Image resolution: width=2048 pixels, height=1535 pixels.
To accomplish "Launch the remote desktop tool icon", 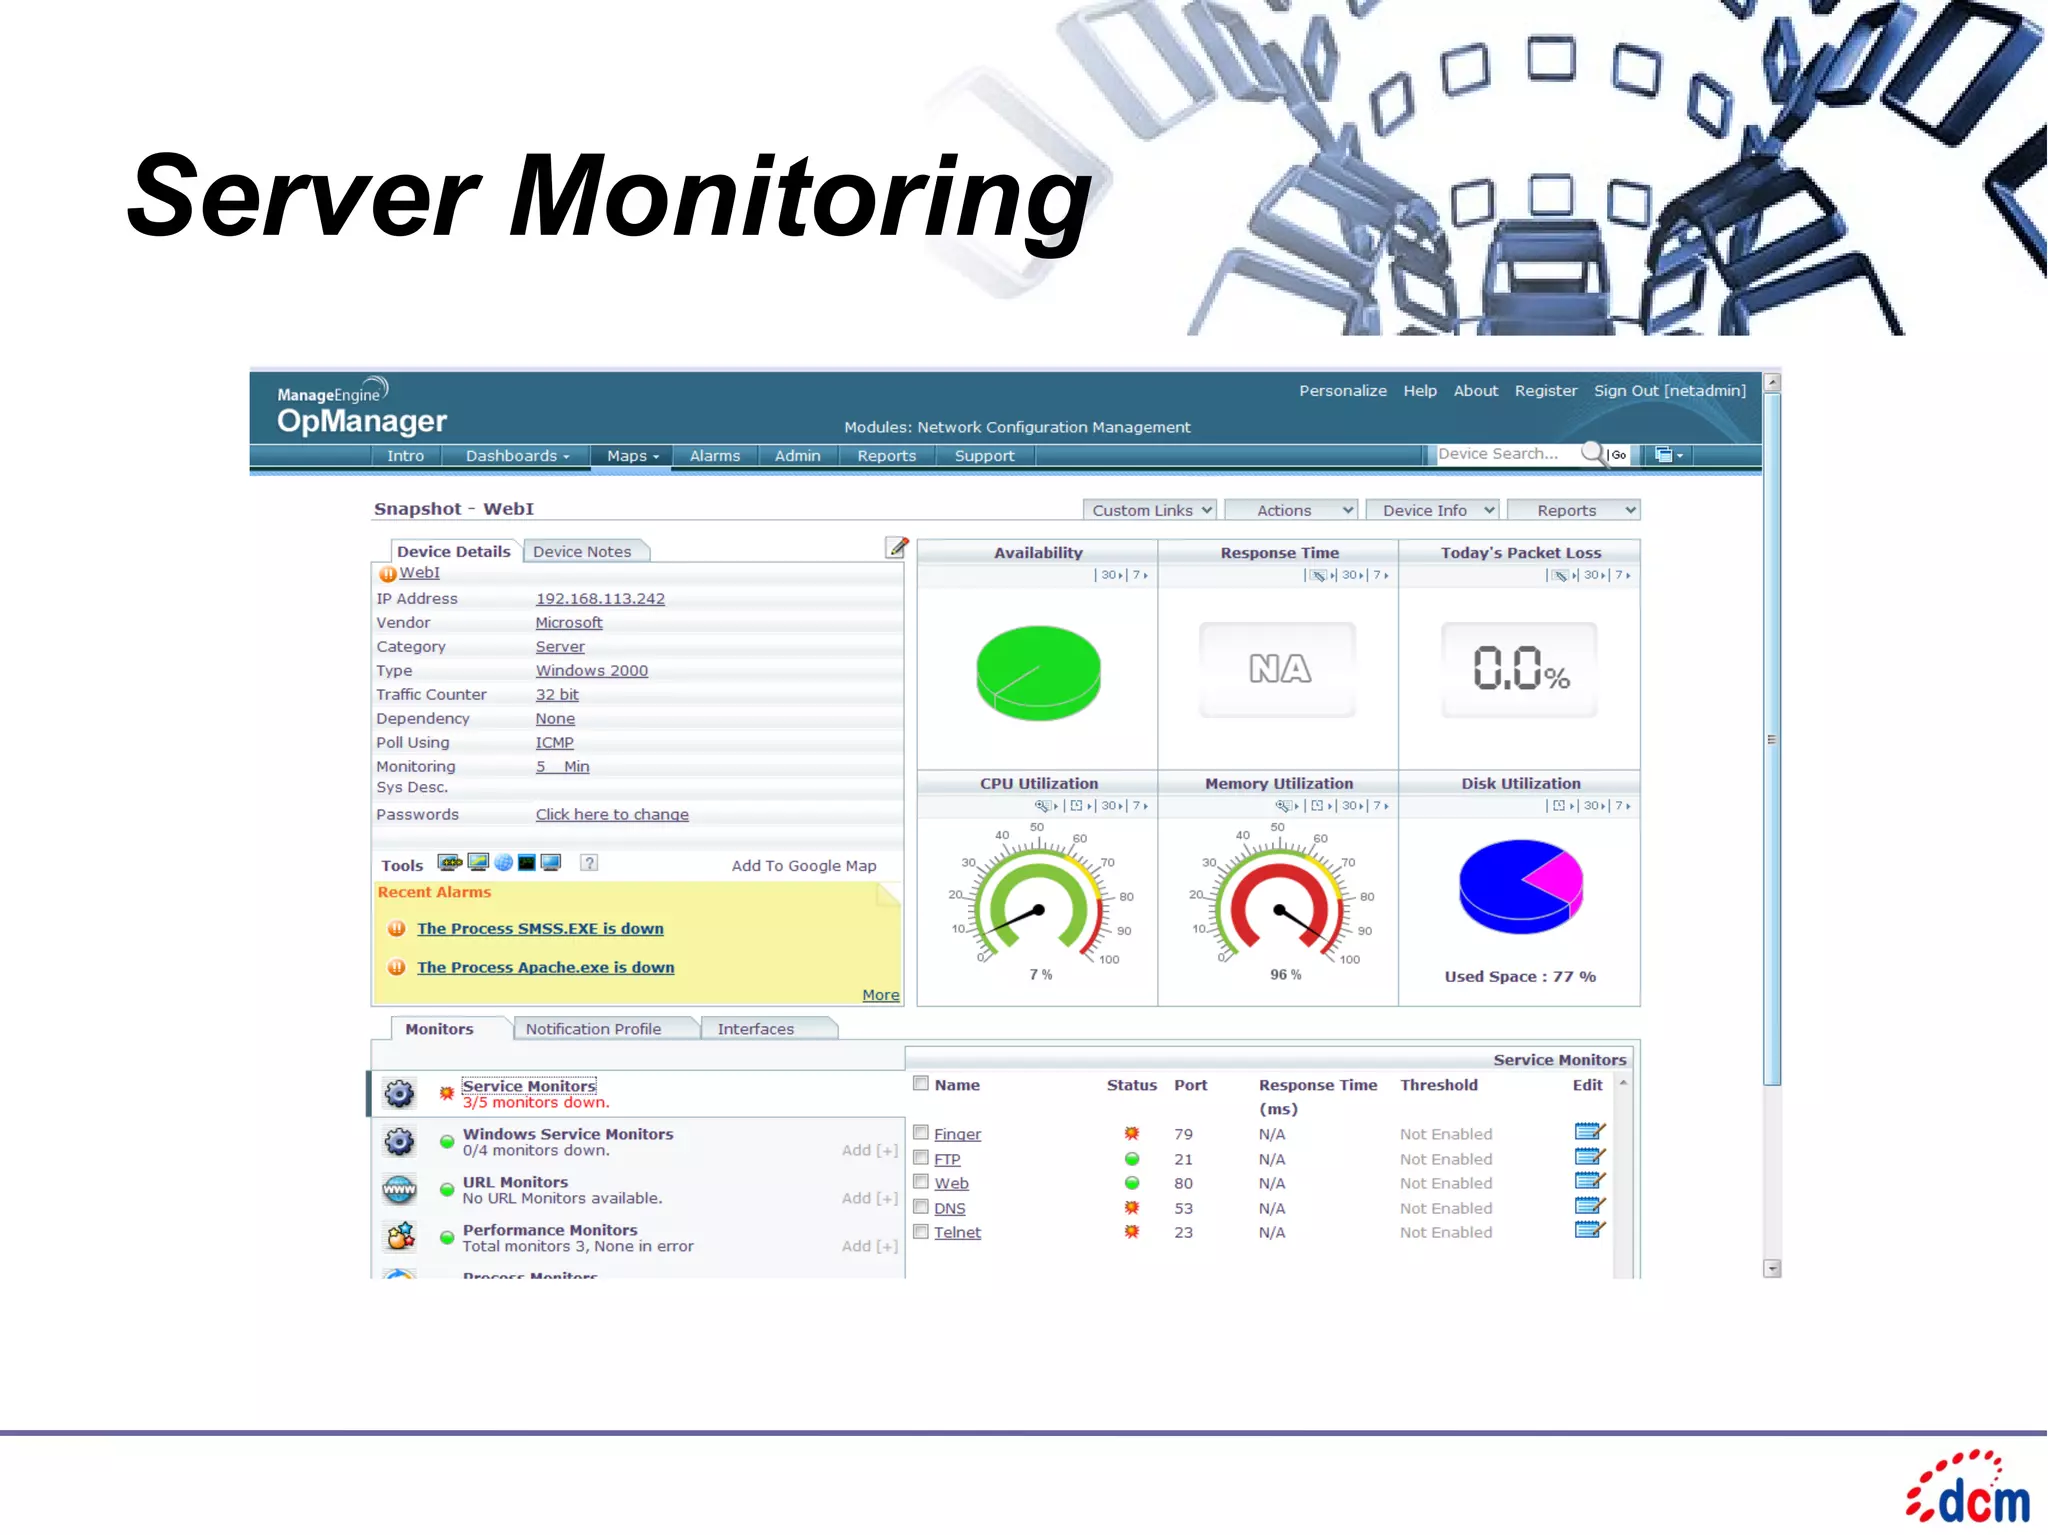I will [x=551, y=862].
